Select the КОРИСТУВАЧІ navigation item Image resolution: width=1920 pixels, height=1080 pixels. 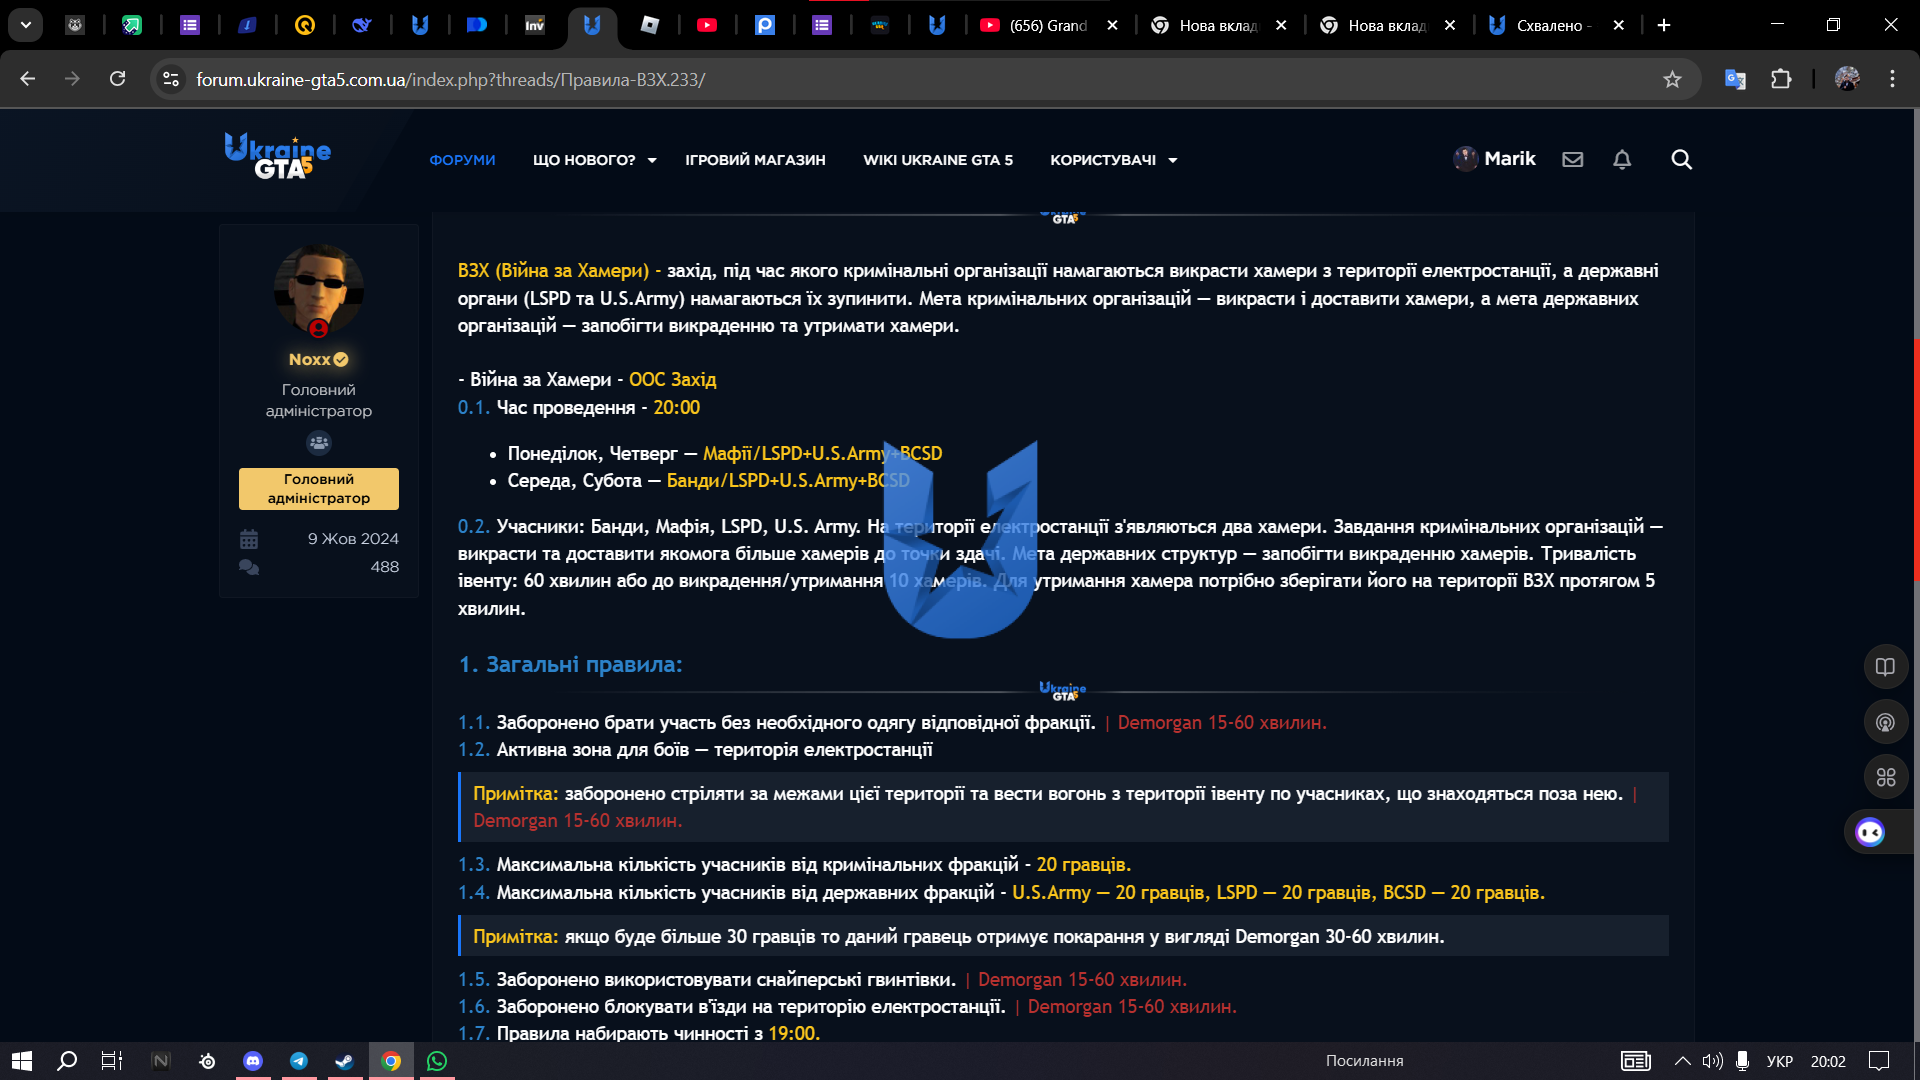click(x=1103, y=160)
